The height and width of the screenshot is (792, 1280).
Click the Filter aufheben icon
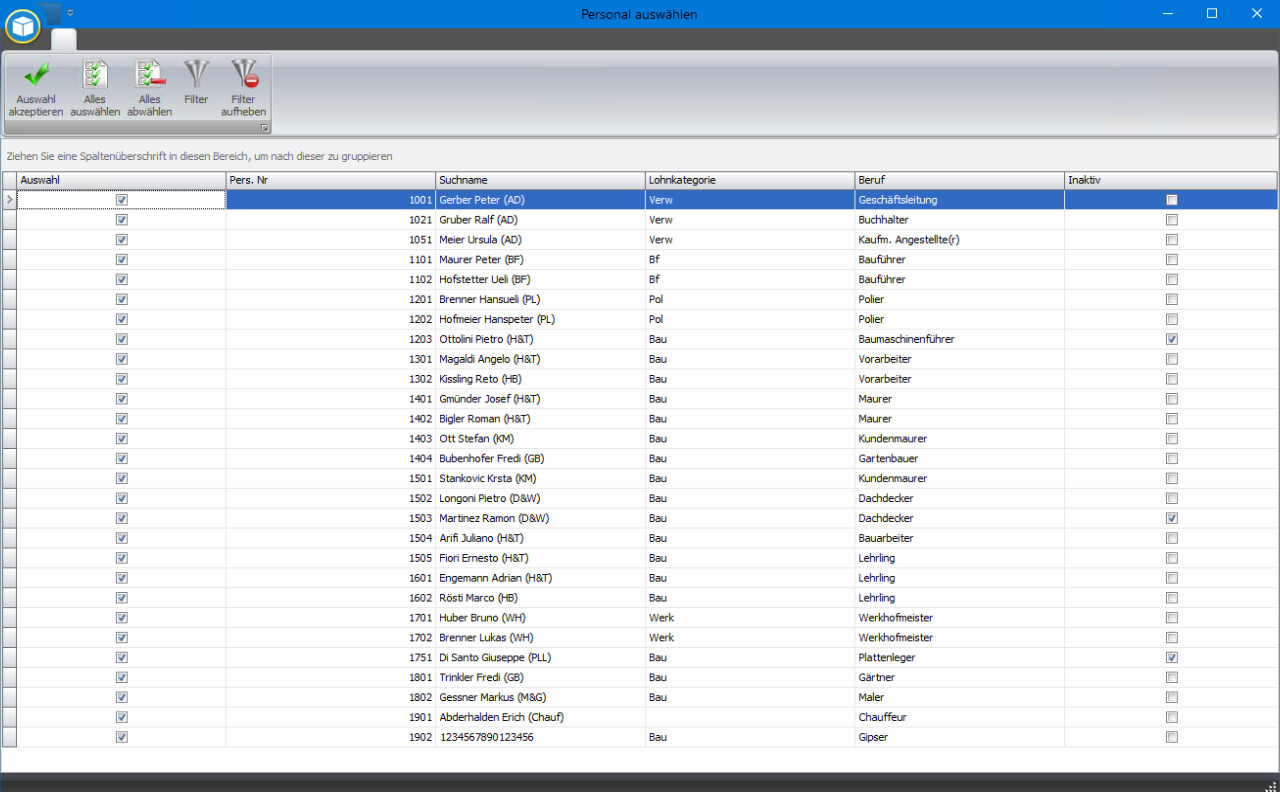[x=244, y=74]
